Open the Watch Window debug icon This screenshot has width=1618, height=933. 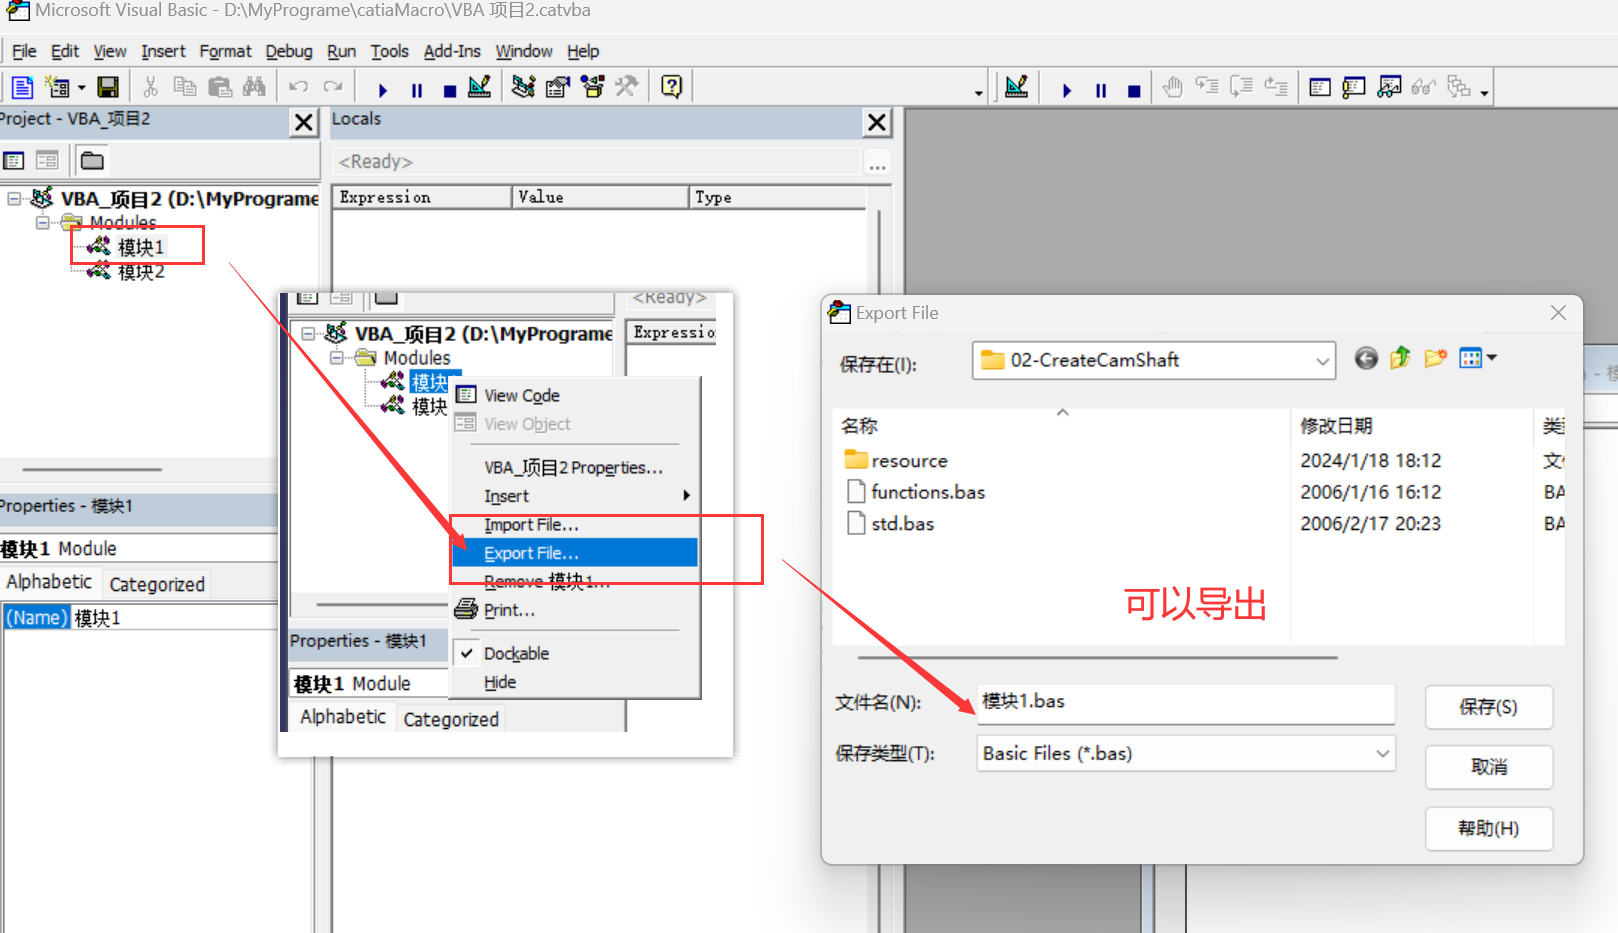1389,87
